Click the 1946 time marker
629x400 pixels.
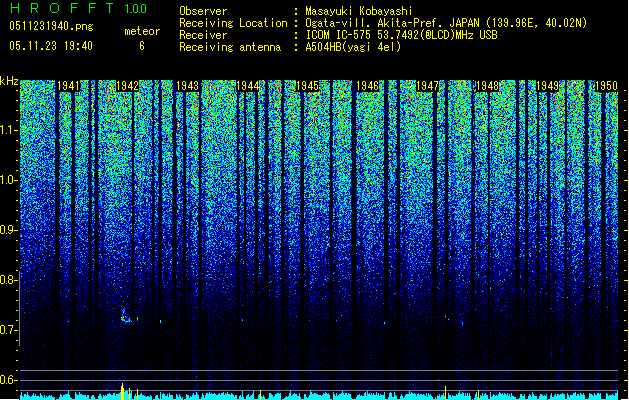coord(367,86)
